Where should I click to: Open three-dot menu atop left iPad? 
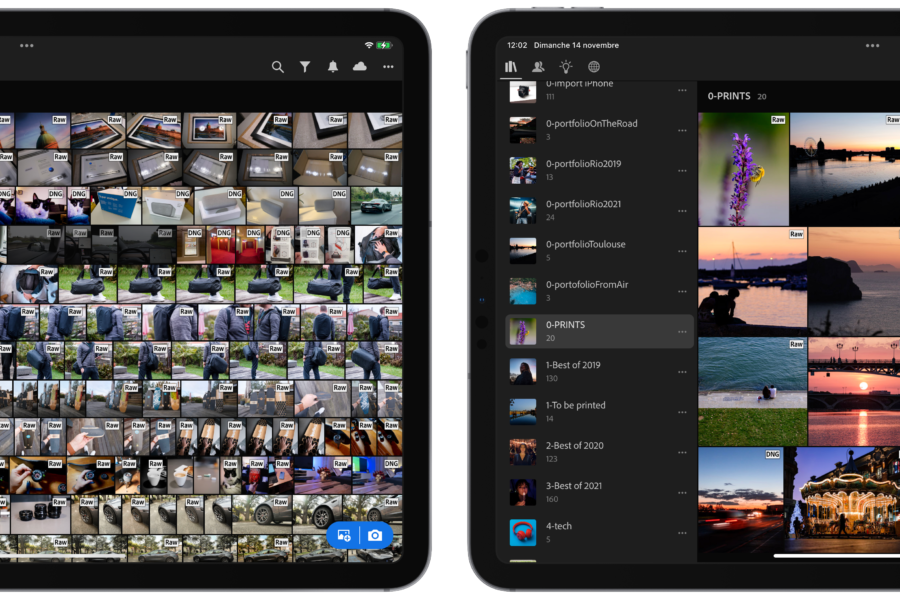26,45
